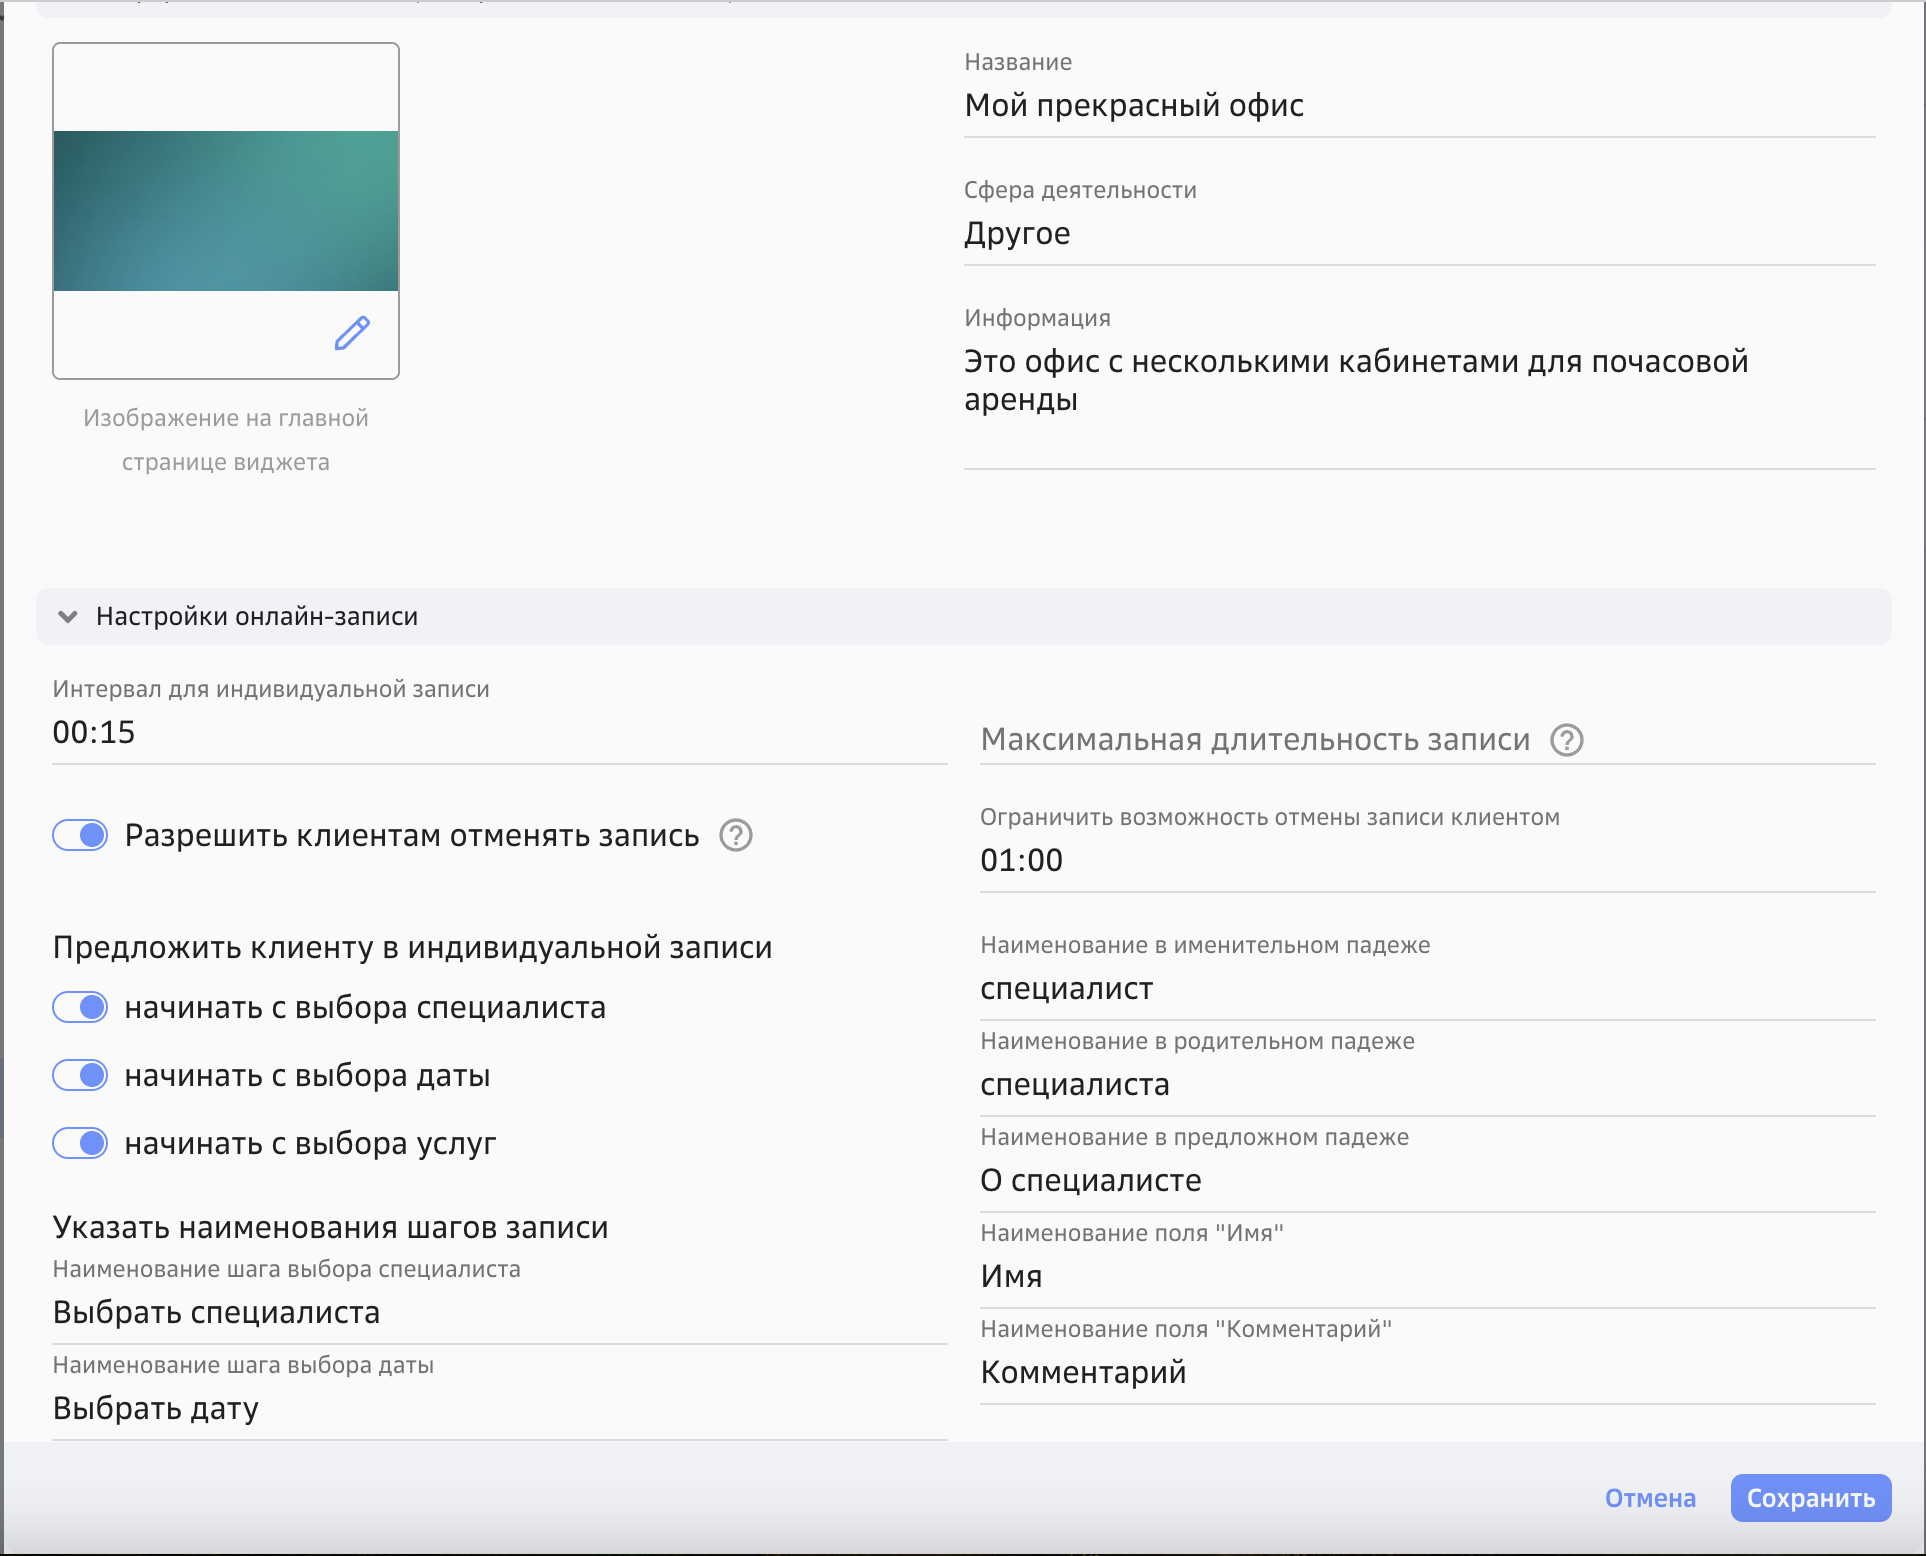Open help icon near Максимальная длительность записи
This screenshot has width=1926, height=1556.
[1565, 741]
